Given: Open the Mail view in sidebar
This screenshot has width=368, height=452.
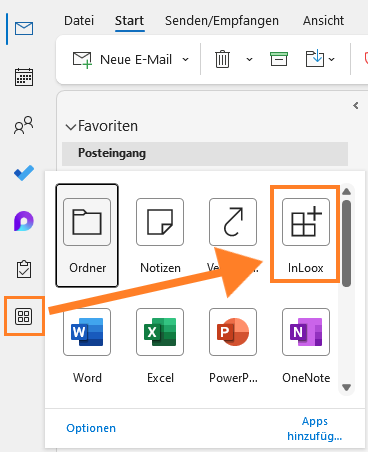Looking at the screenshot, I should (24, 29).
